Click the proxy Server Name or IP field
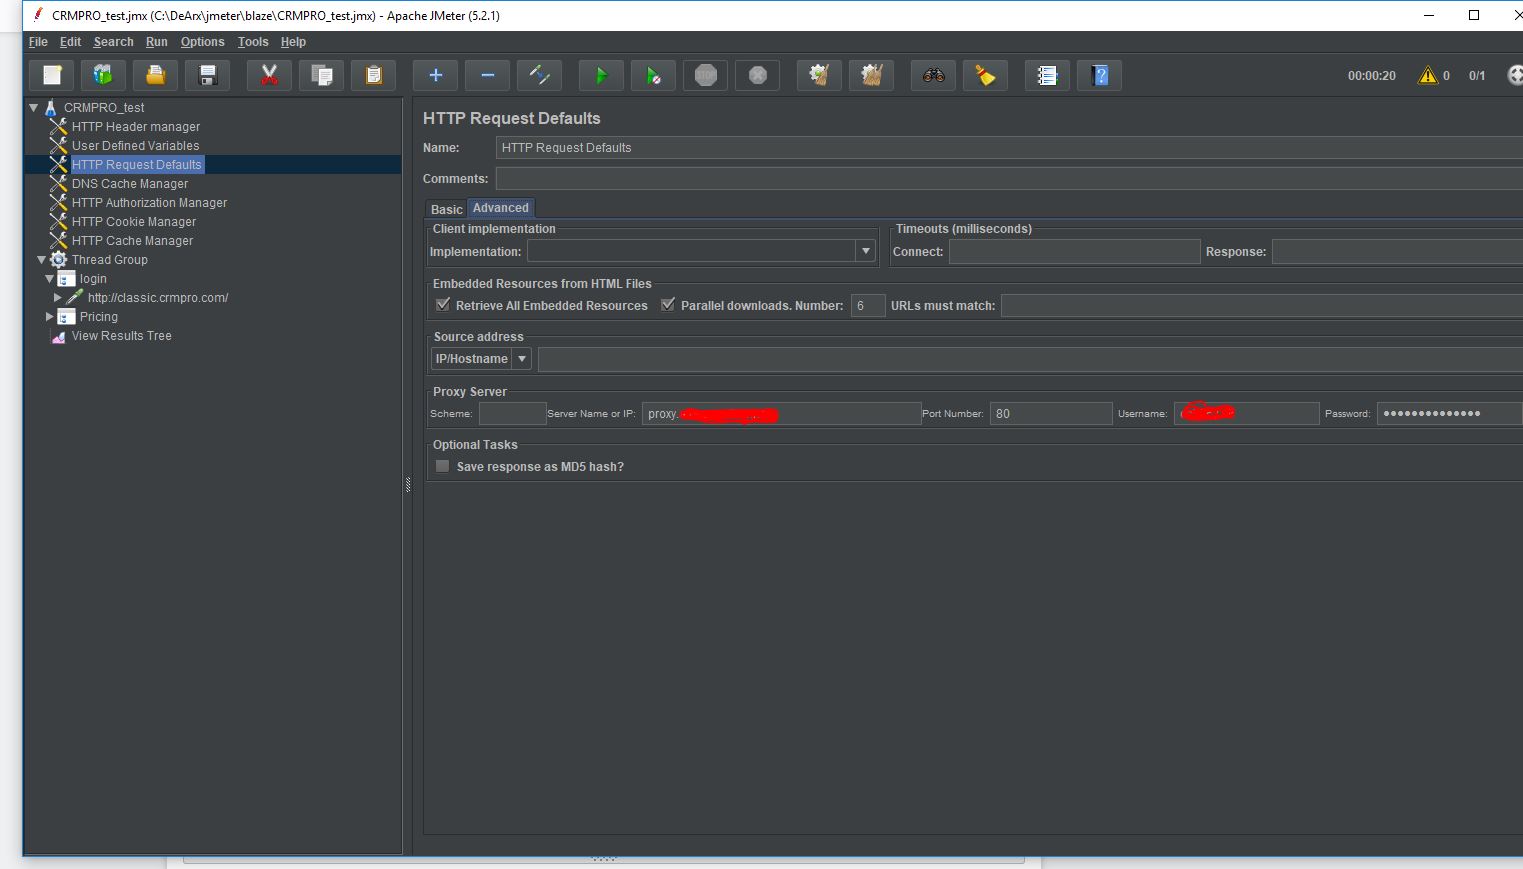Viewport: 1523px width, 869px height. click(x=781, y=413)
